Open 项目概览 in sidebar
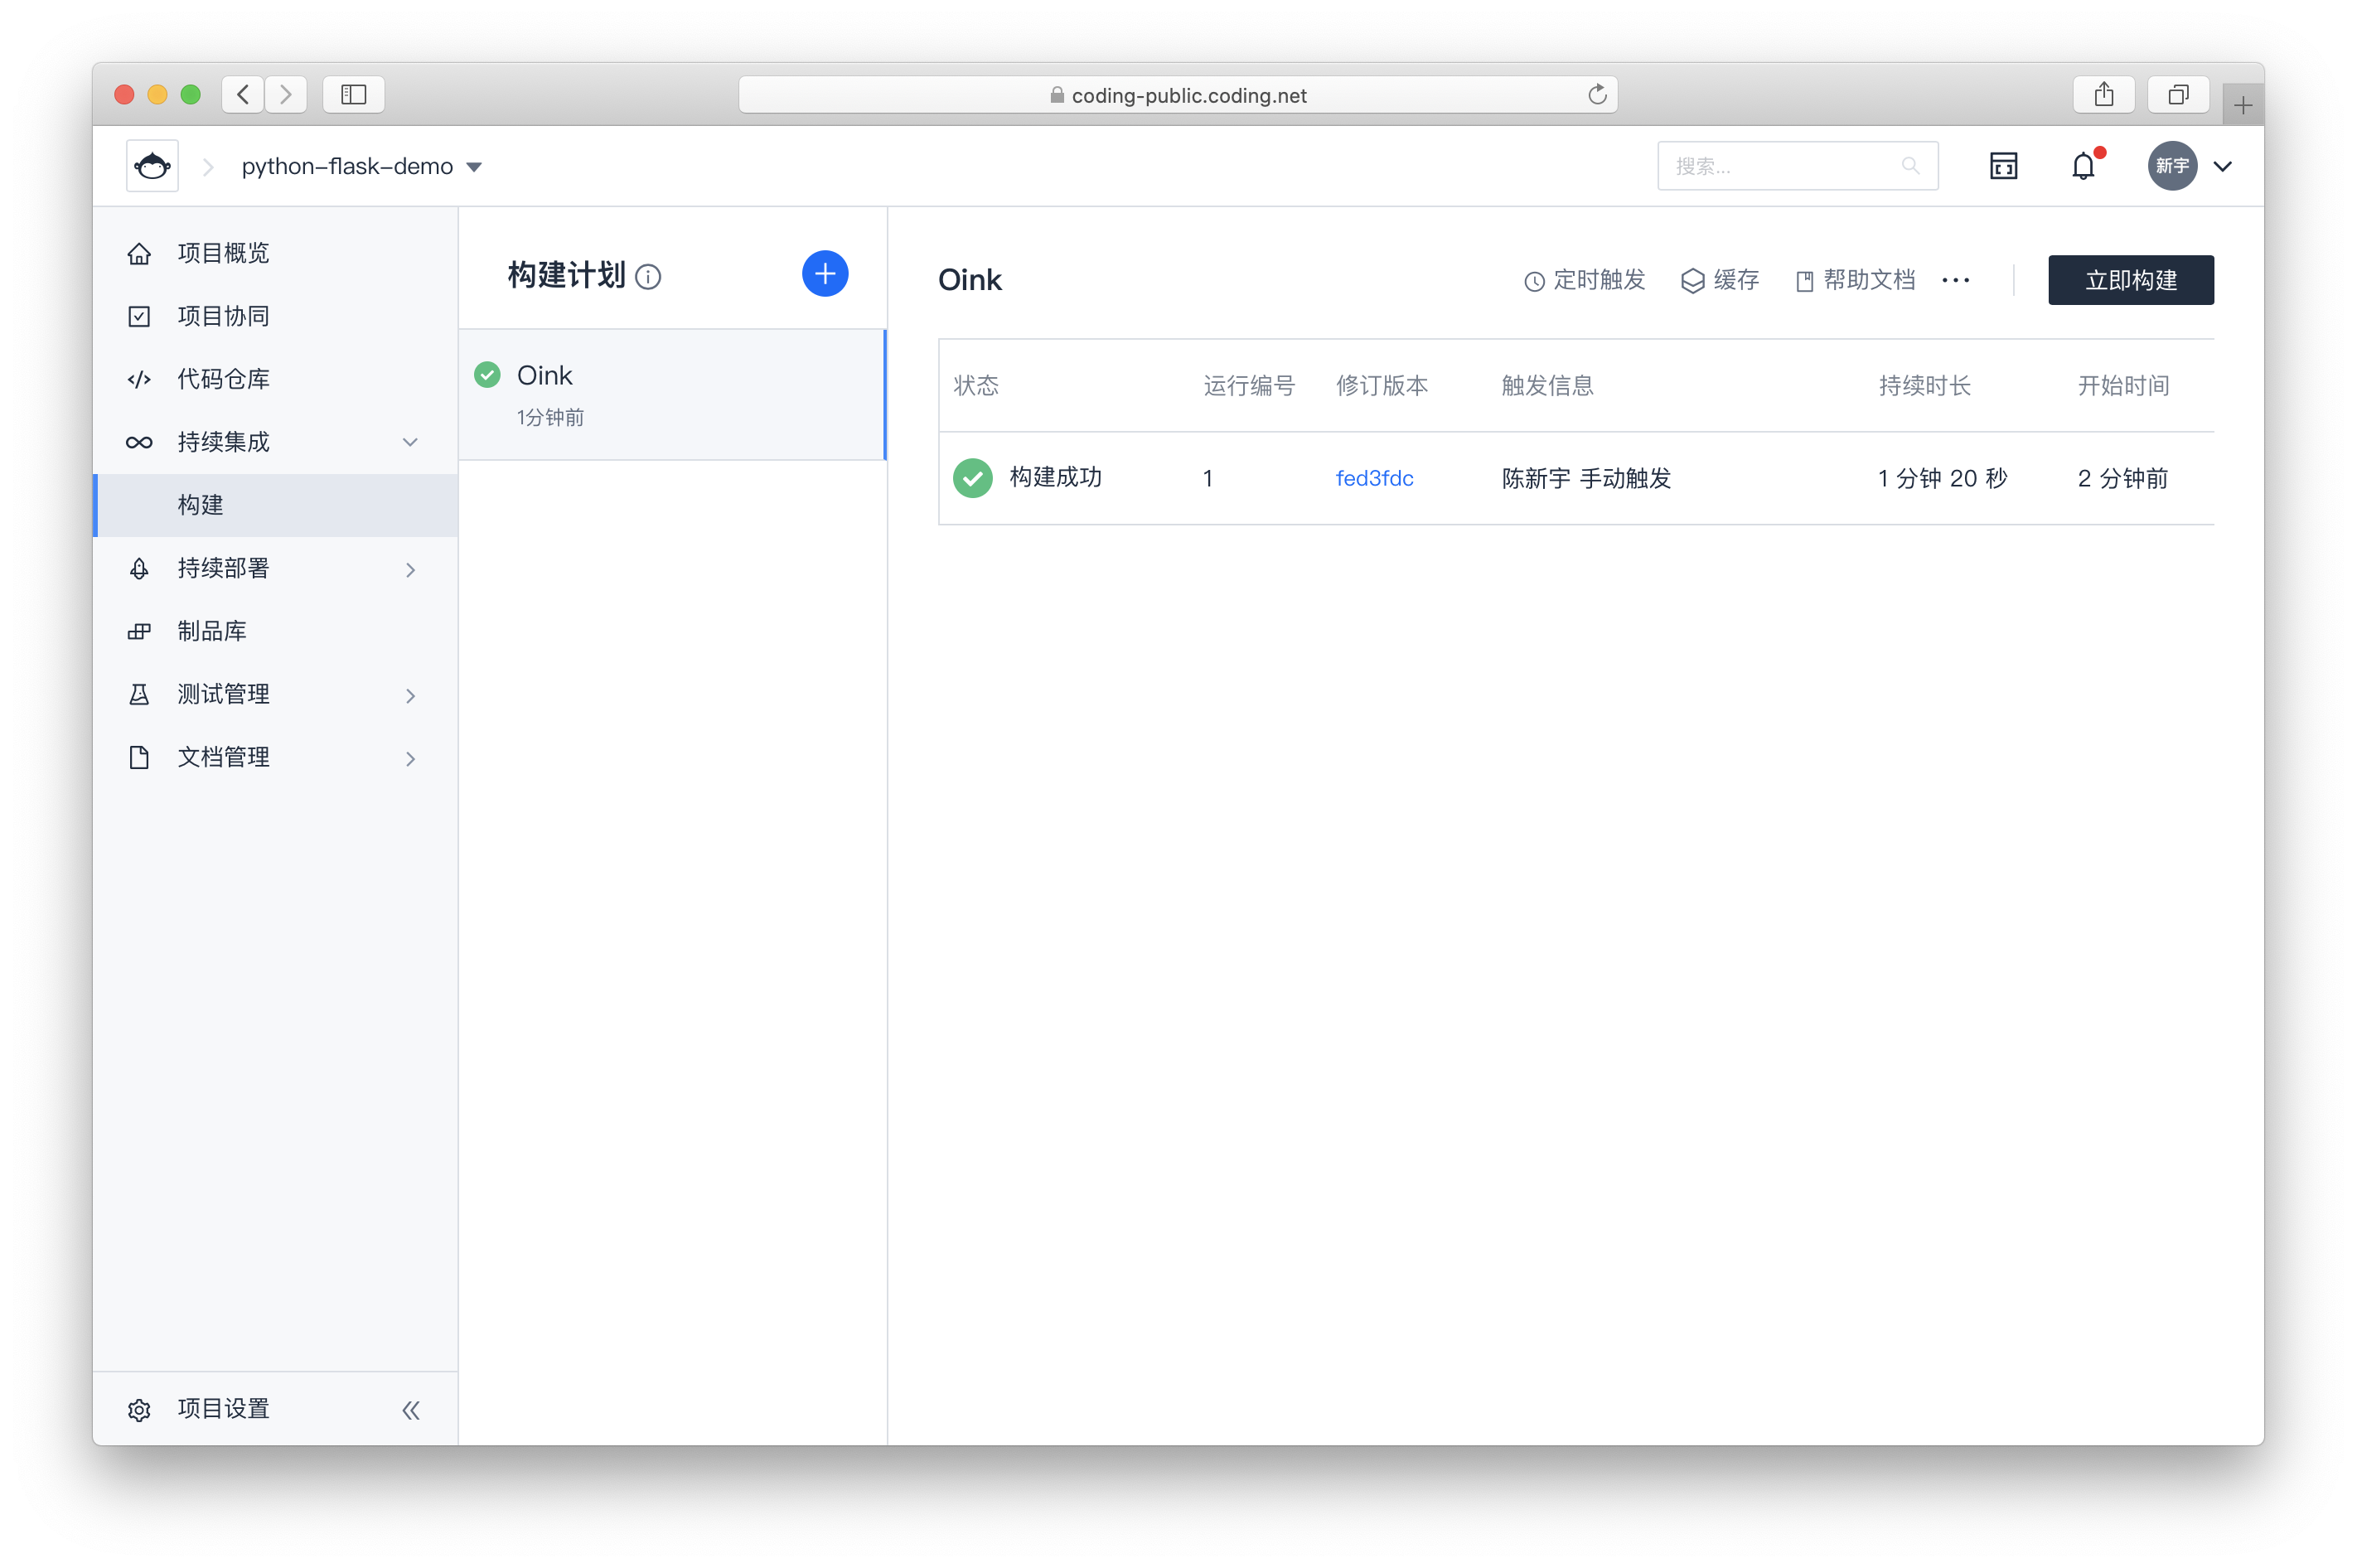The image size is (2357, 1568). [223, 253]
